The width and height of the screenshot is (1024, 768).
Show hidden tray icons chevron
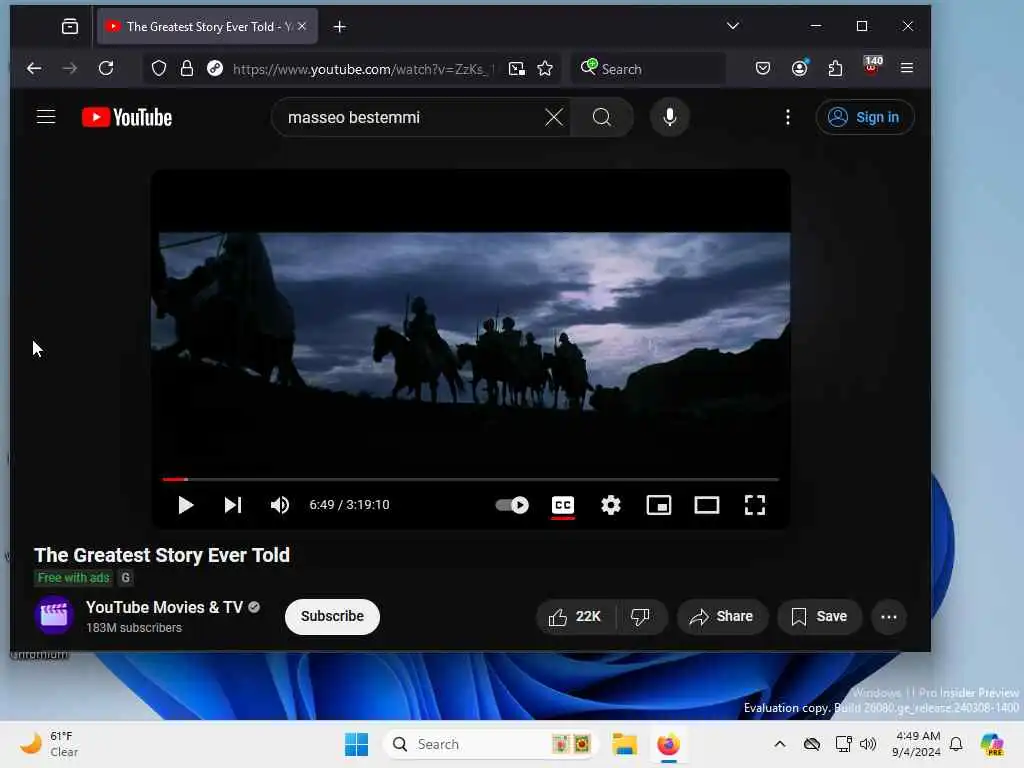780,744
